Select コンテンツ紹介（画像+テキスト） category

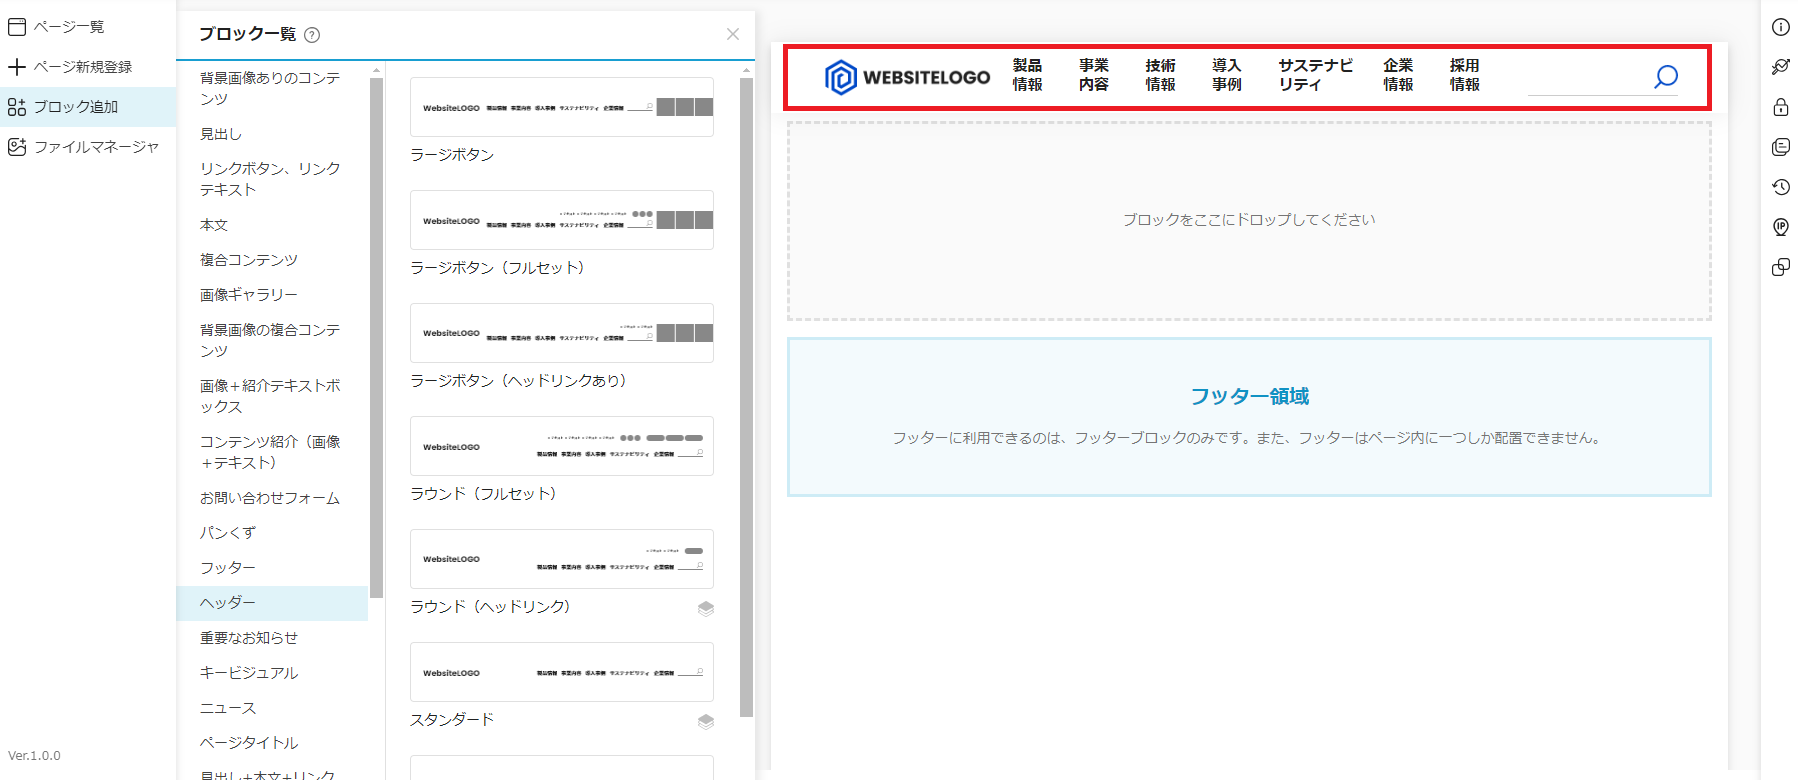point(271,452)
